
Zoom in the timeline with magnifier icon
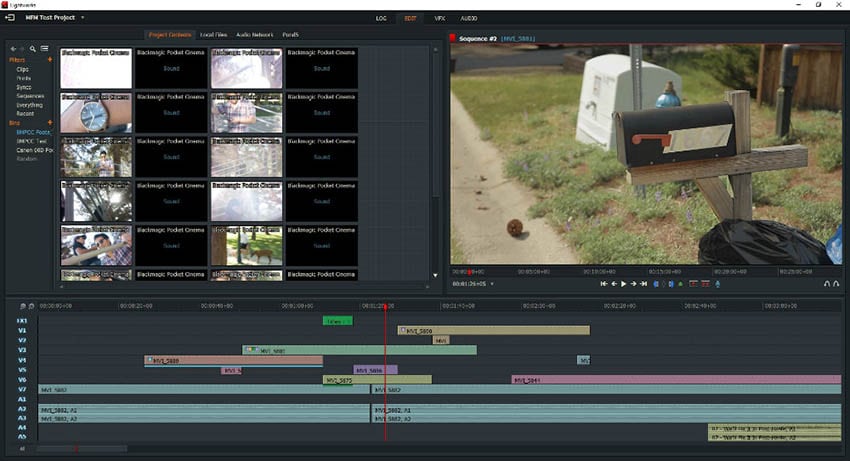(x=31, y=306)
